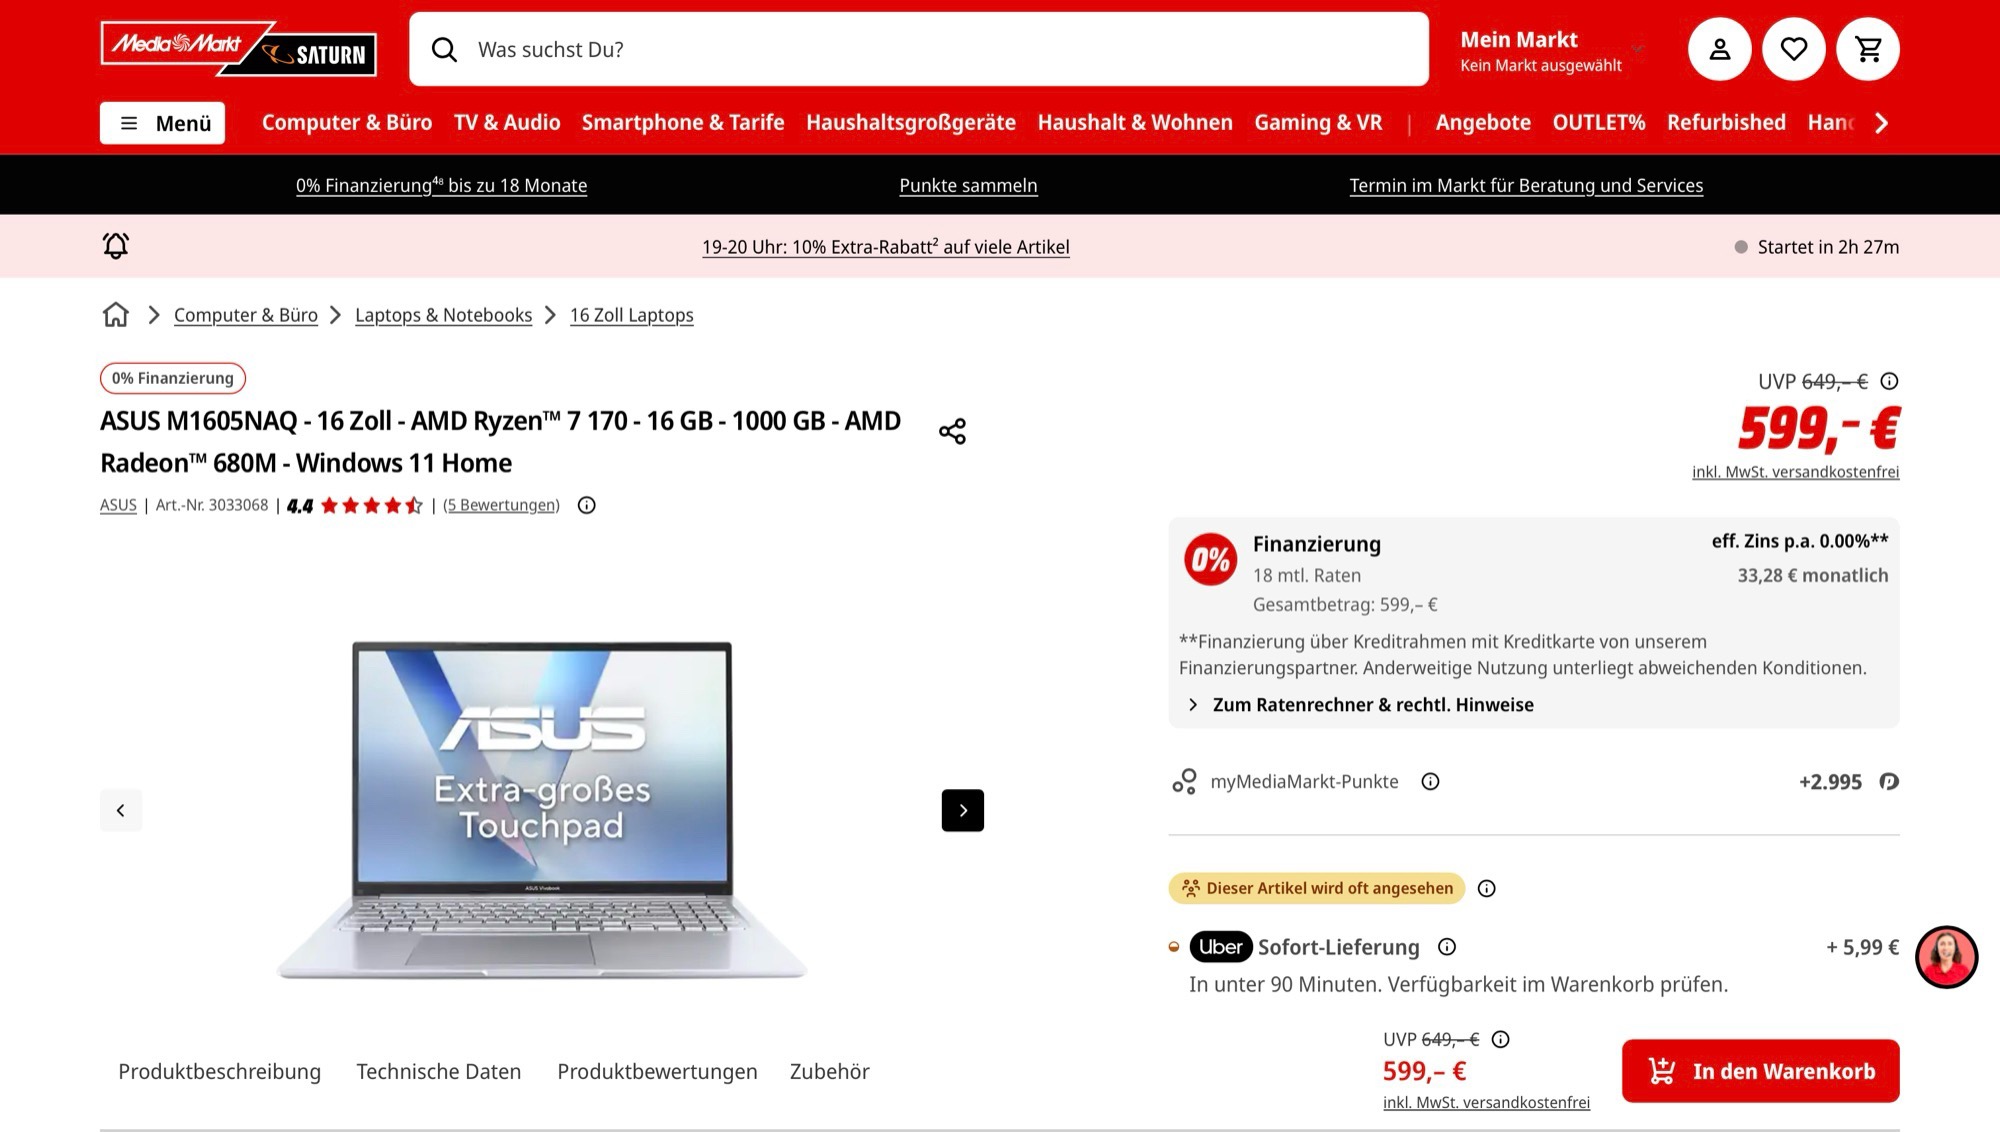The image size is (2000, 1132).
Task: Show next product image
Action: coord(963,810)
